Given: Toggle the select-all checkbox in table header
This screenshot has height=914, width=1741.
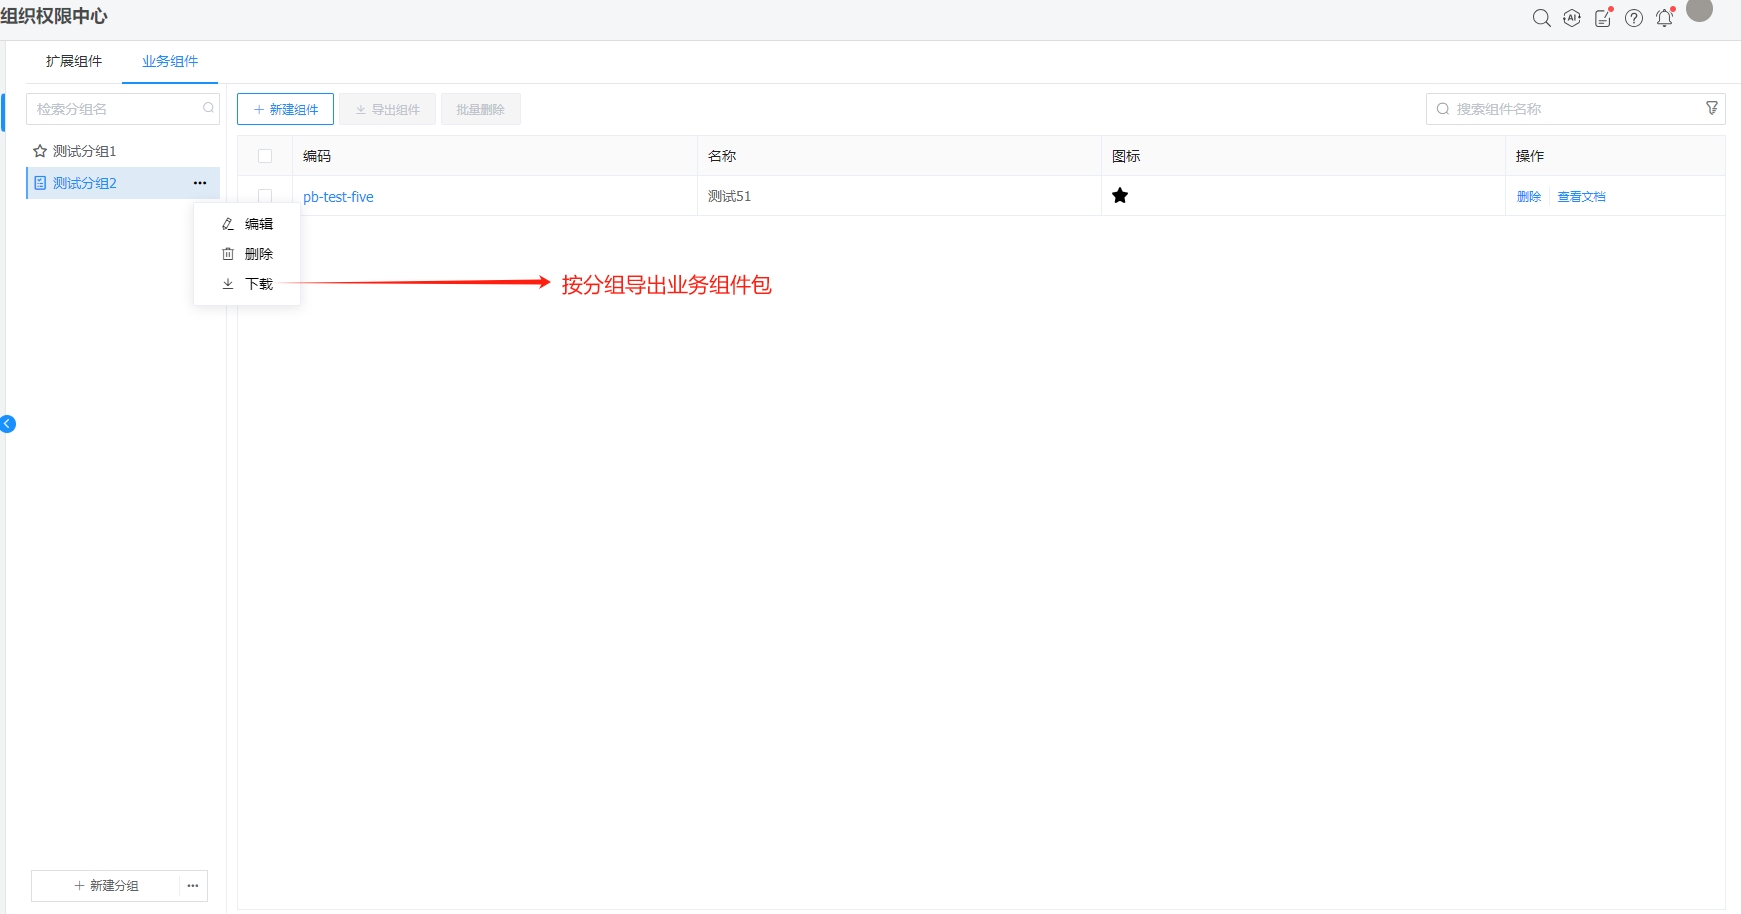Looking at the screenshot, I should tap(265, 156).
